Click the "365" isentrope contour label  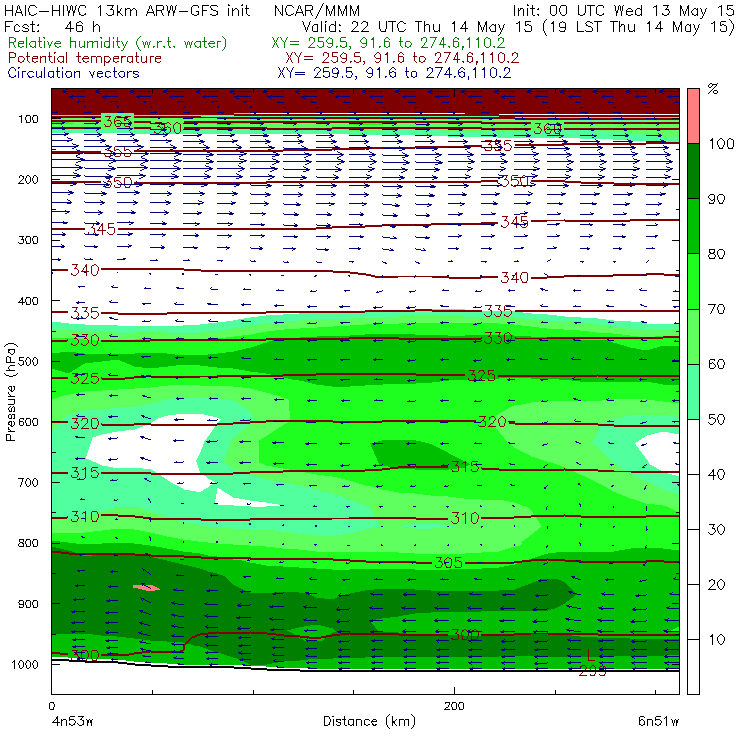tap(118, 122)
